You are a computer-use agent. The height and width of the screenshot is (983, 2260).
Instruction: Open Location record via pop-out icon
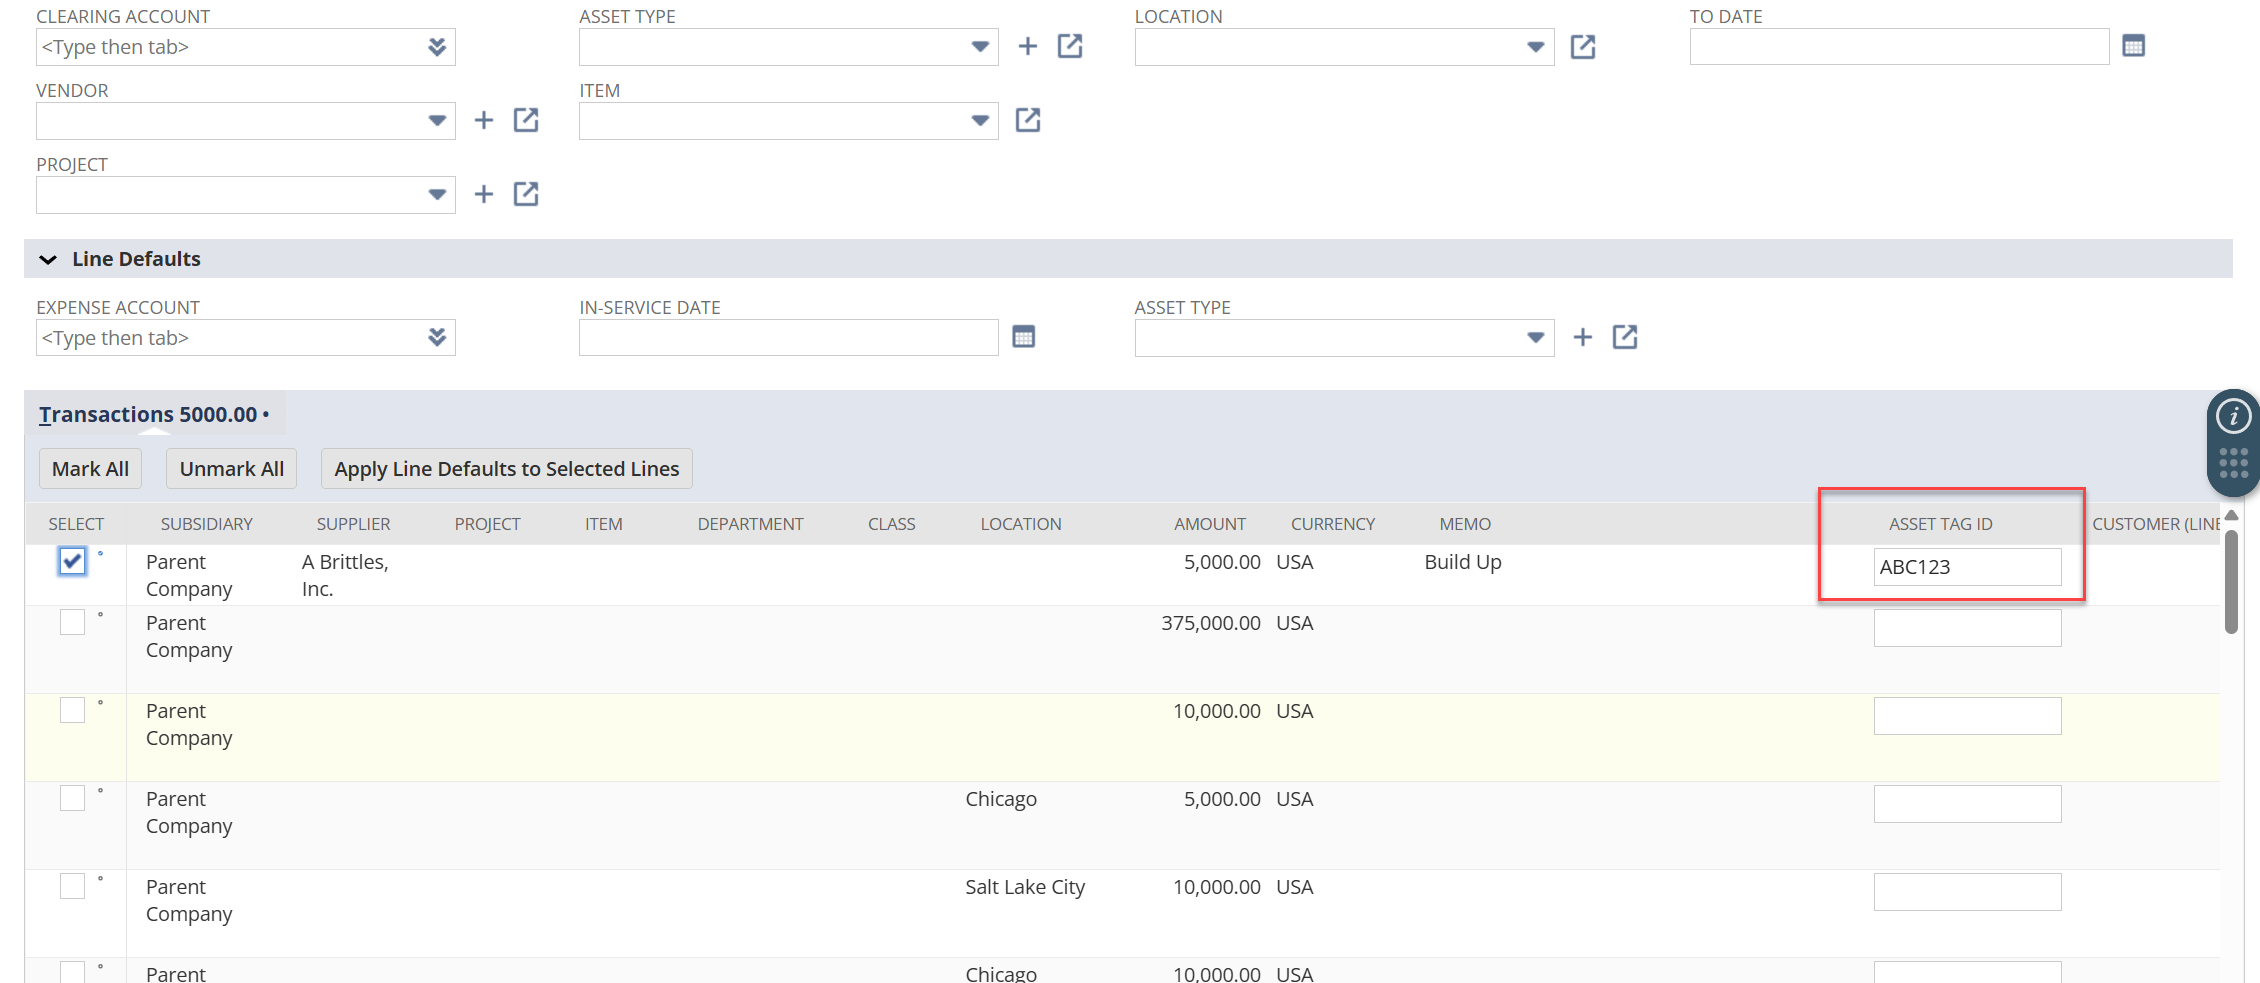(1582, 46)
